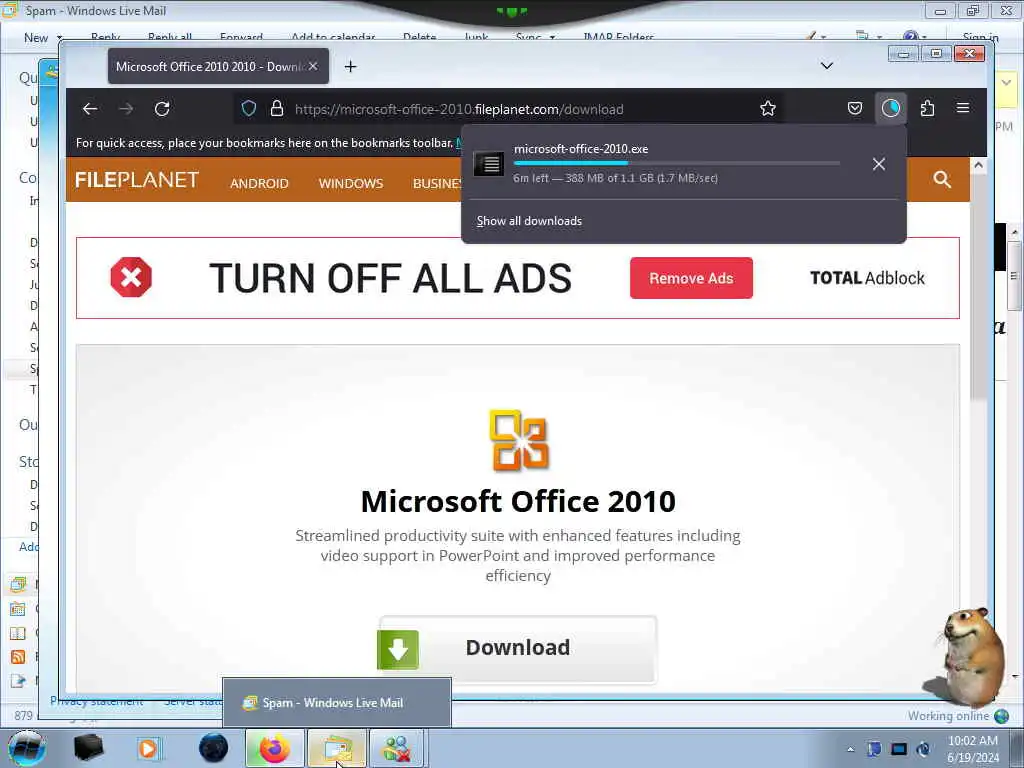Click the FilePlanet search magnifier icon
This screenshot has height=768, width=1024.
942,180
